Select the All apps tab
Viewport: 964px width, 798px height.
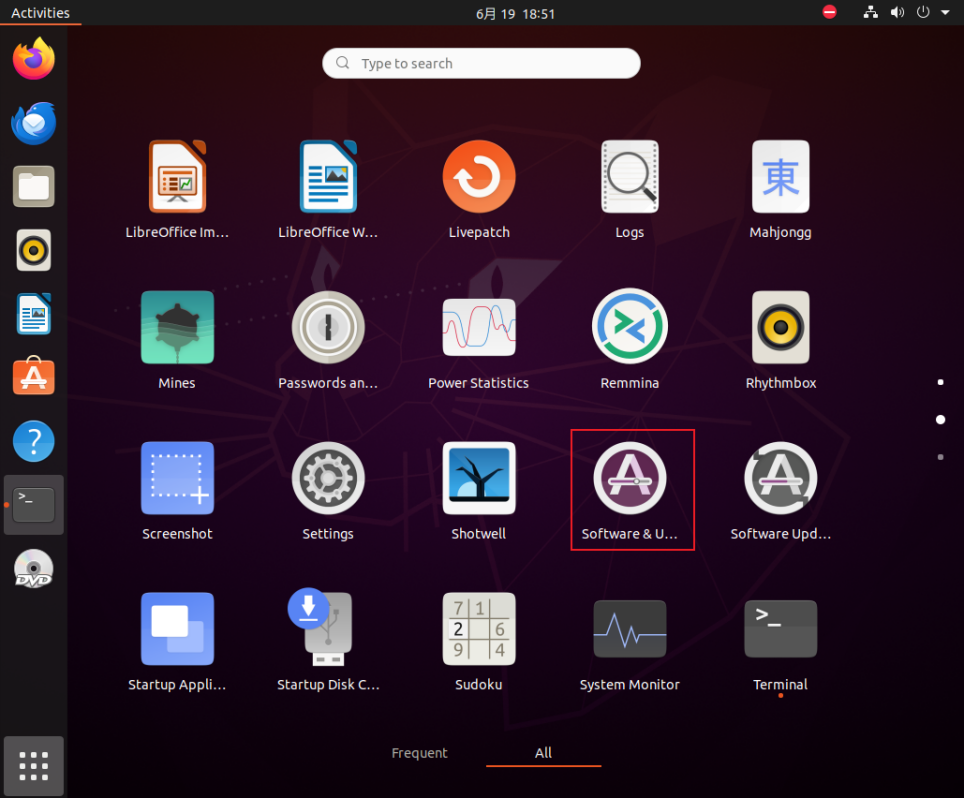543,753
